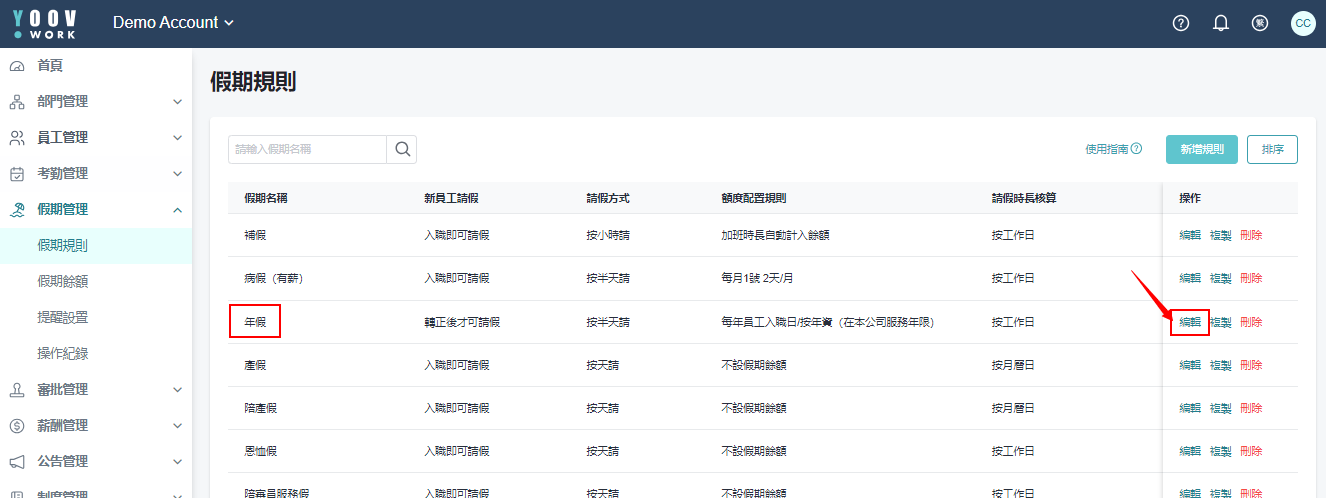This screenshot has width=1326, height=498.
Task: Open the 假期餘額 submenu item
Action: tap(62, 282)
